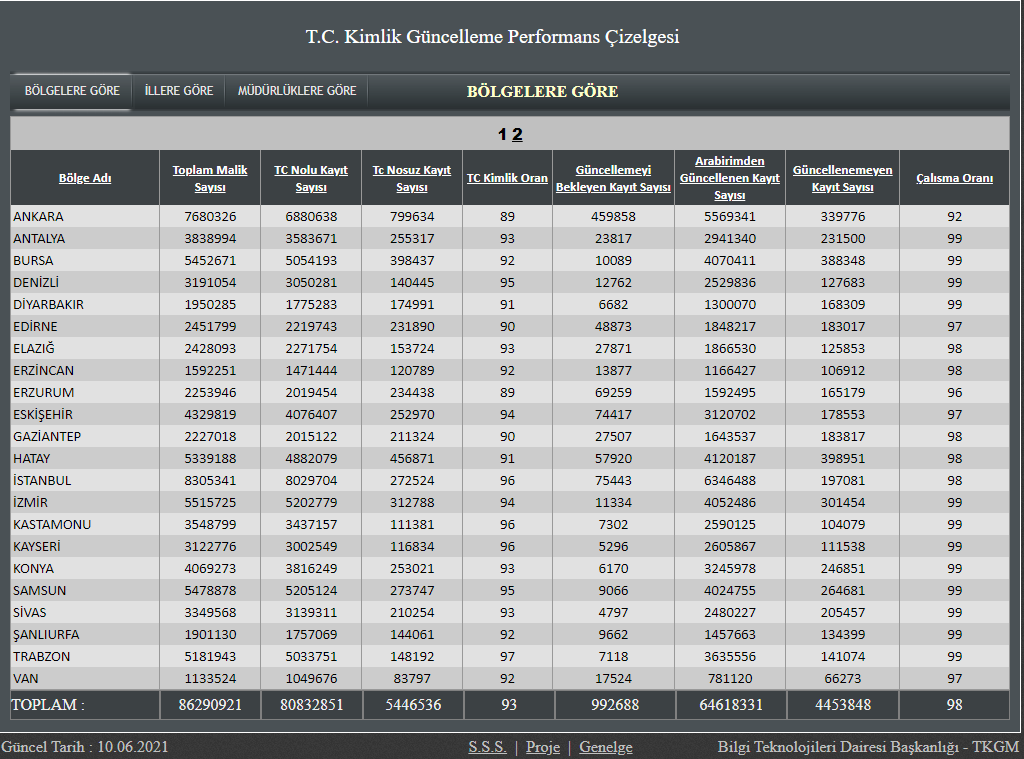
Task: Open the İLLERE GÖRE tab
Action: tap(179, 91)
